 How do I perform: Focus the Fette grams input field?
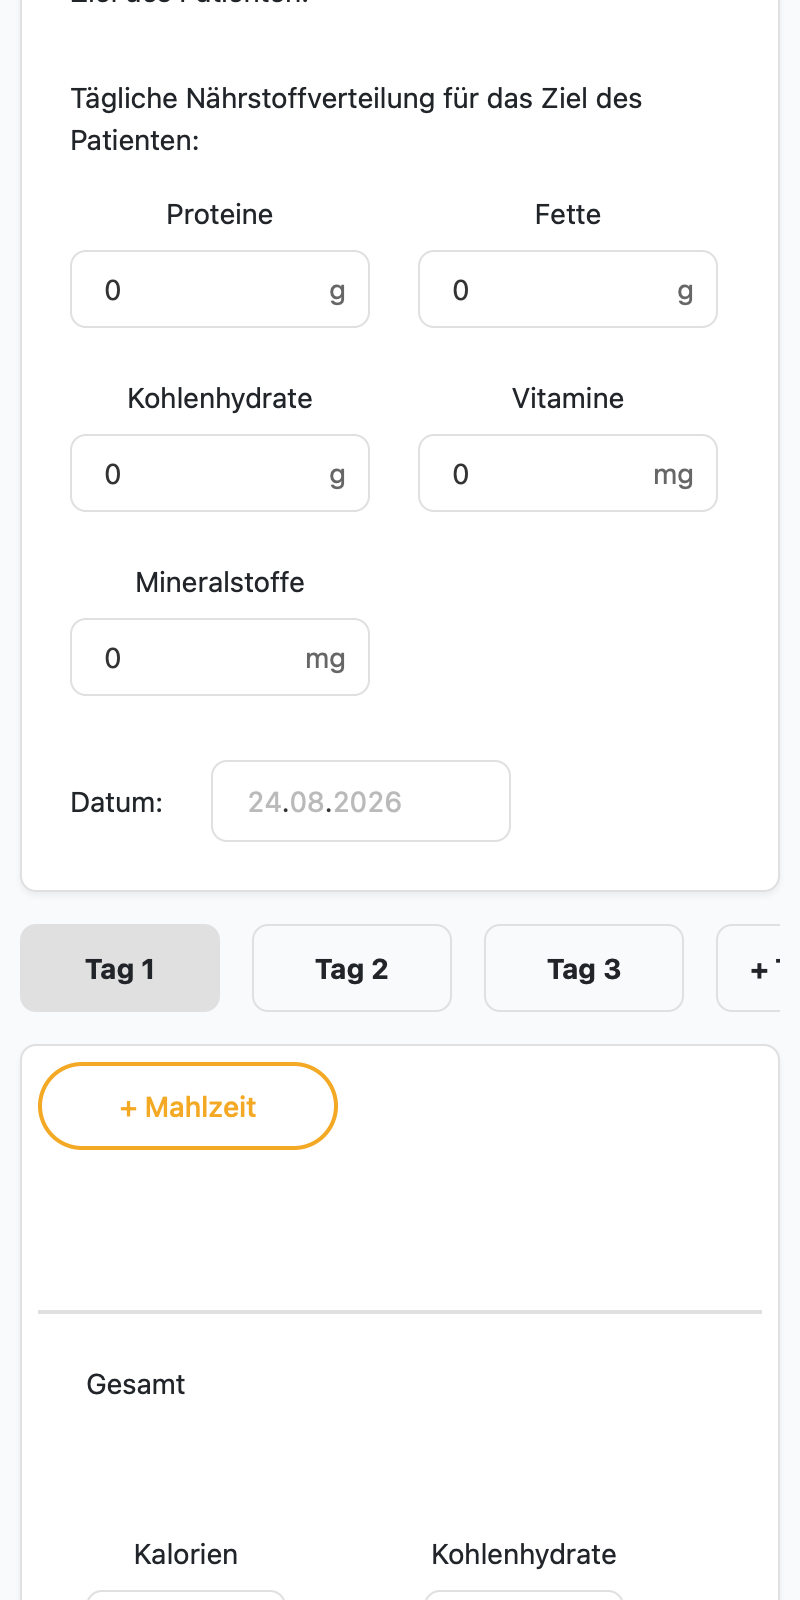[568, 289]
